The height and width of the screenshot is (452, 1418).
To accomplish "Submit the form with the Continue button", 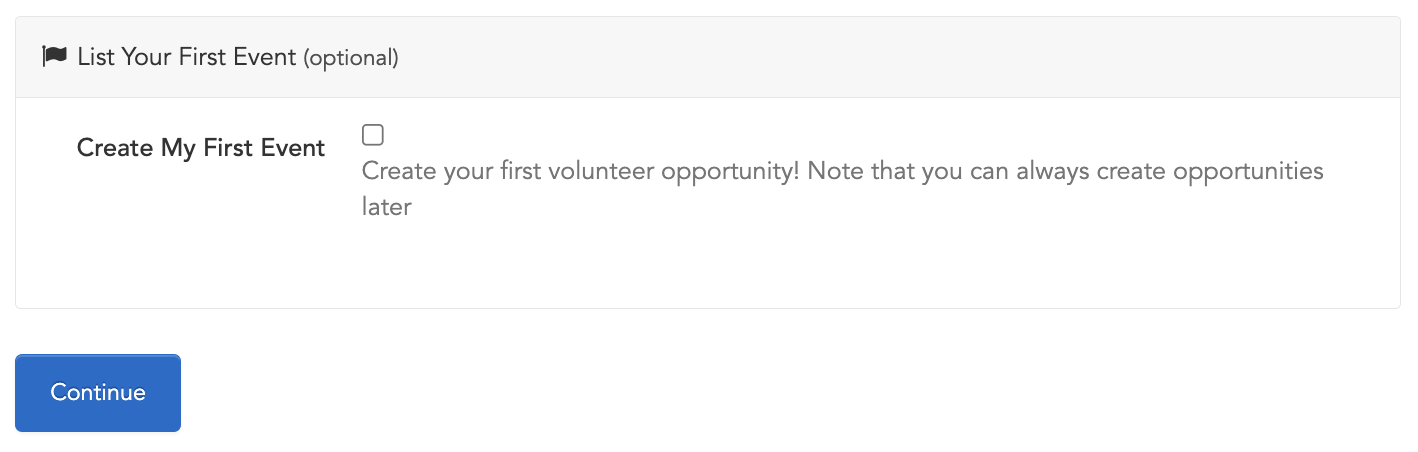I will [98, 393].
